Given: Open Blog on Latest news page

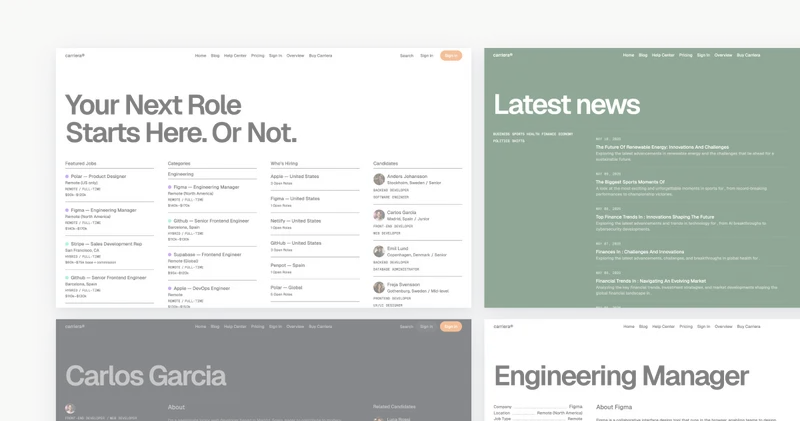Looking at the screenshot, I should (x=643, y=55).
